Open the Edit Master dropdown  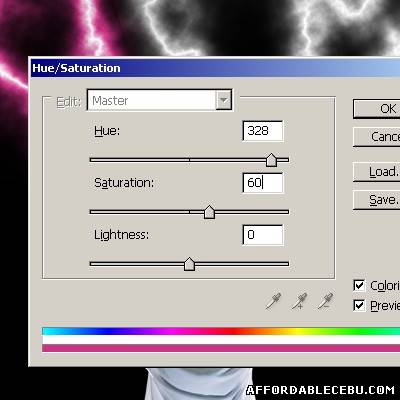pos(160,100)
